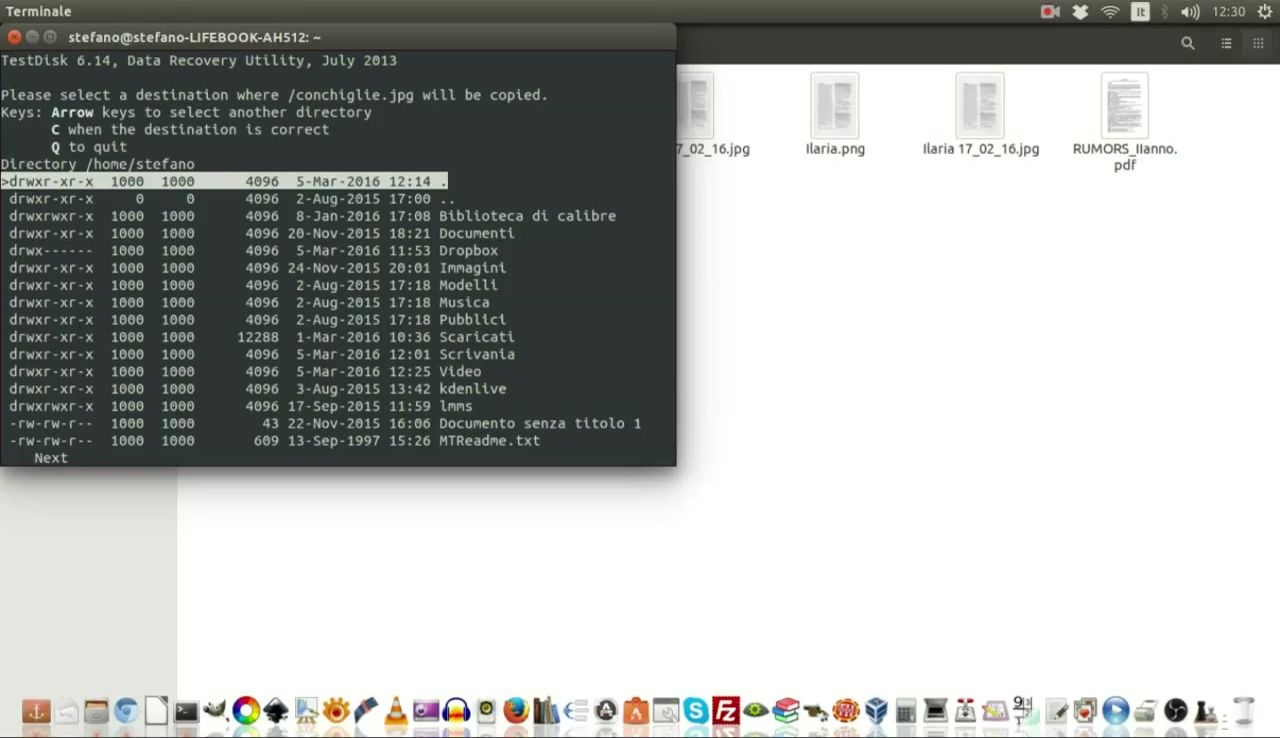The height and width of the screenshot is (738, 1280).
Task: Open the Terminal icon in the dock
Action: pyautogui.click(x=186, y=712)
